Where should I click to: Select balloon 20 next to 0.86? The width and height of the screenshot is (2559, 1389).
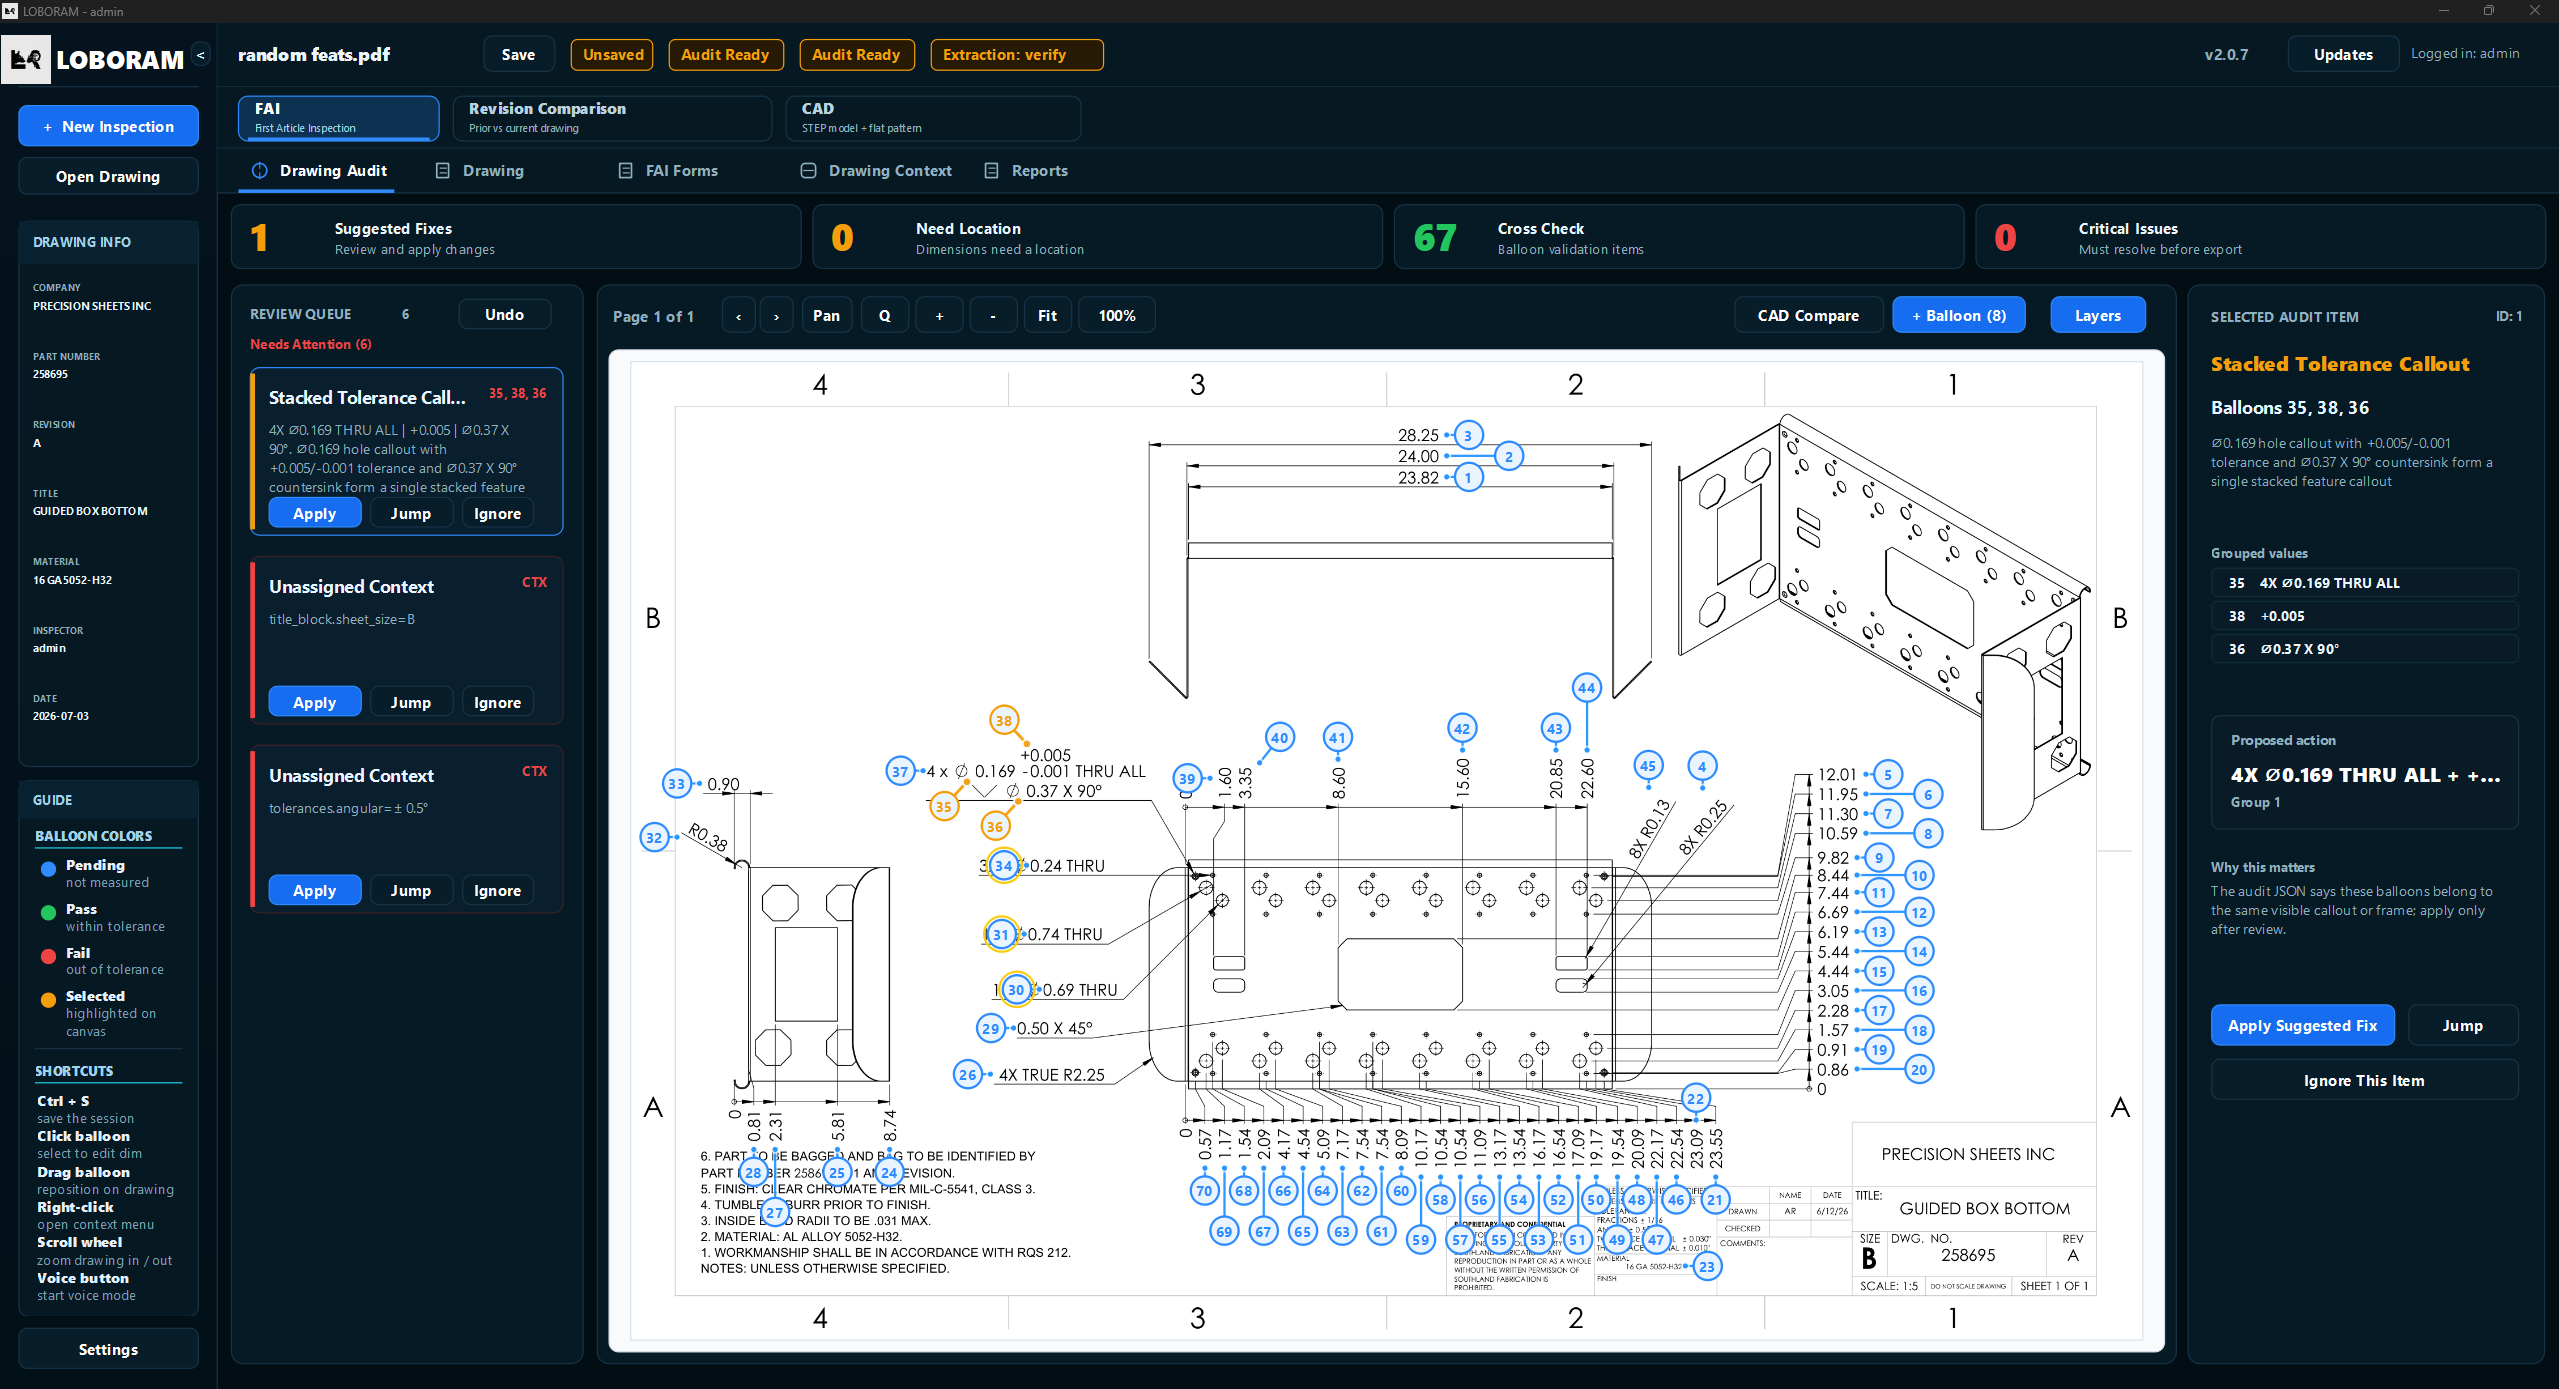click(x=1919, y=1070)
